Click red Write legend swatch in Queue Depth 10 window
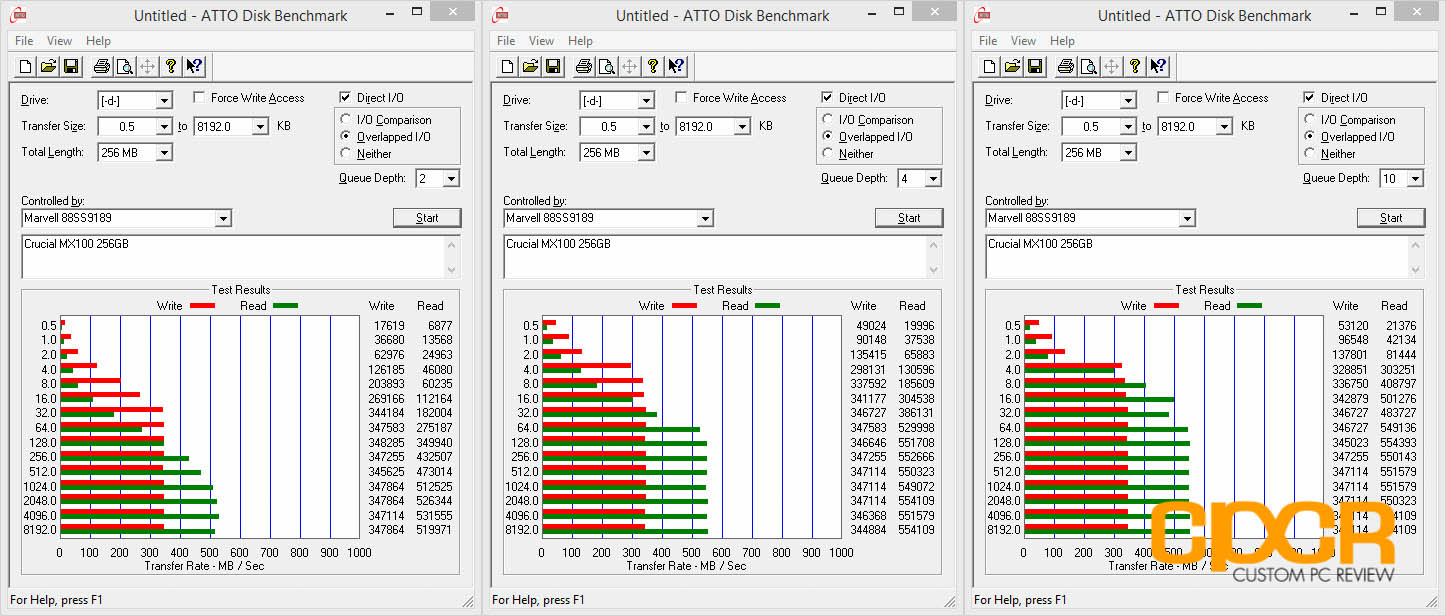This screenshot has height=616, width=1446. click(1167, 306)
